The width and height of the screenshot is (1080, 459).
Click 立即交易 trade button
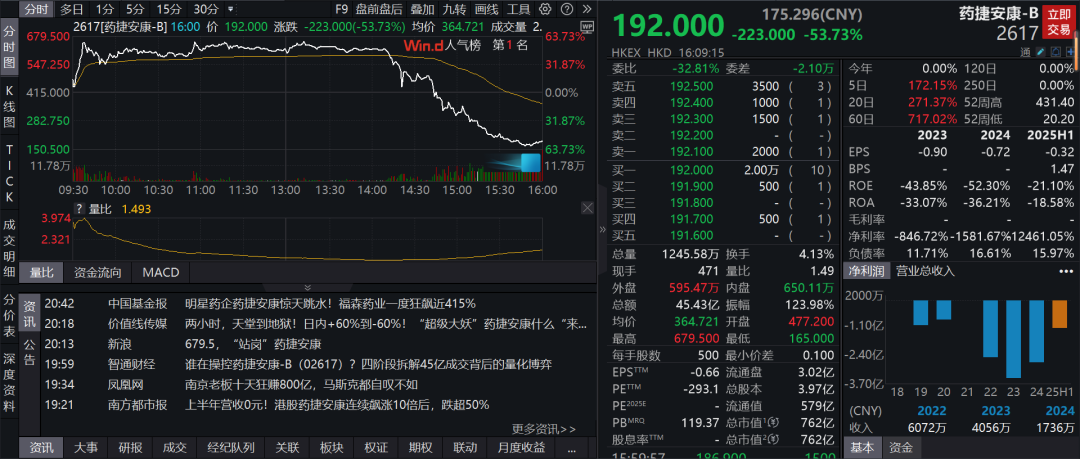(1059, 22)
